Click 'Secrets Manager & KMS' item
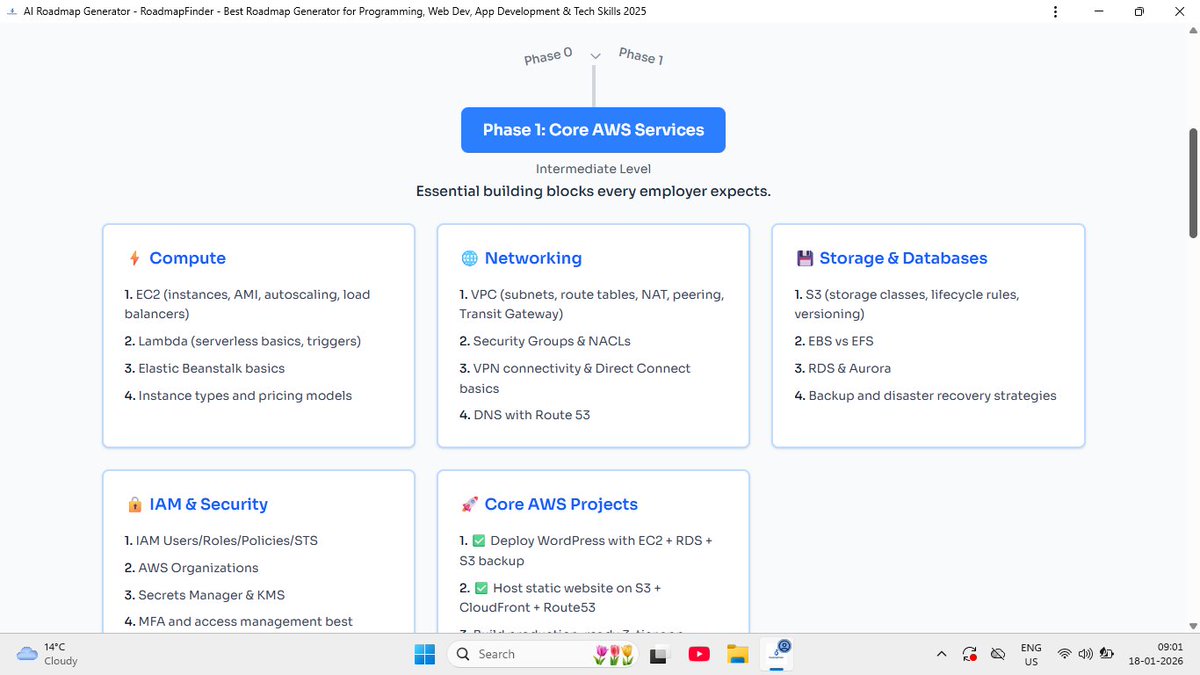The image size is (1200, 675). (x=205, y=595)
